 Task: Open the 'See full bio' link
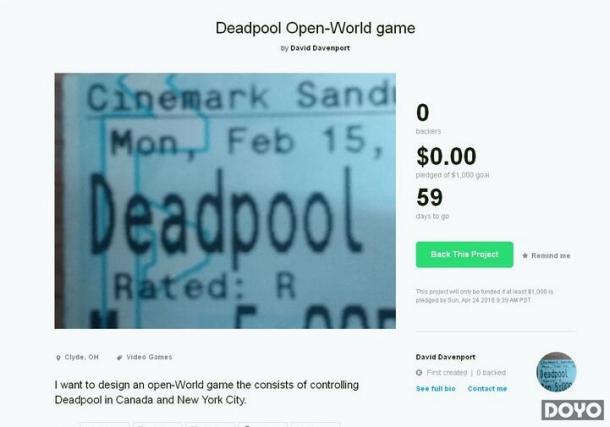(x=435, y=388)
